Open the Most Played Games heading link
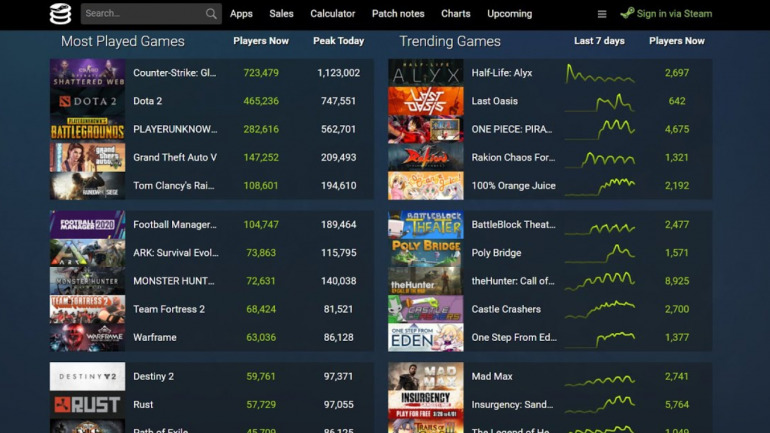The height and width of the screenshot is (433, 770). click(123, 41)
